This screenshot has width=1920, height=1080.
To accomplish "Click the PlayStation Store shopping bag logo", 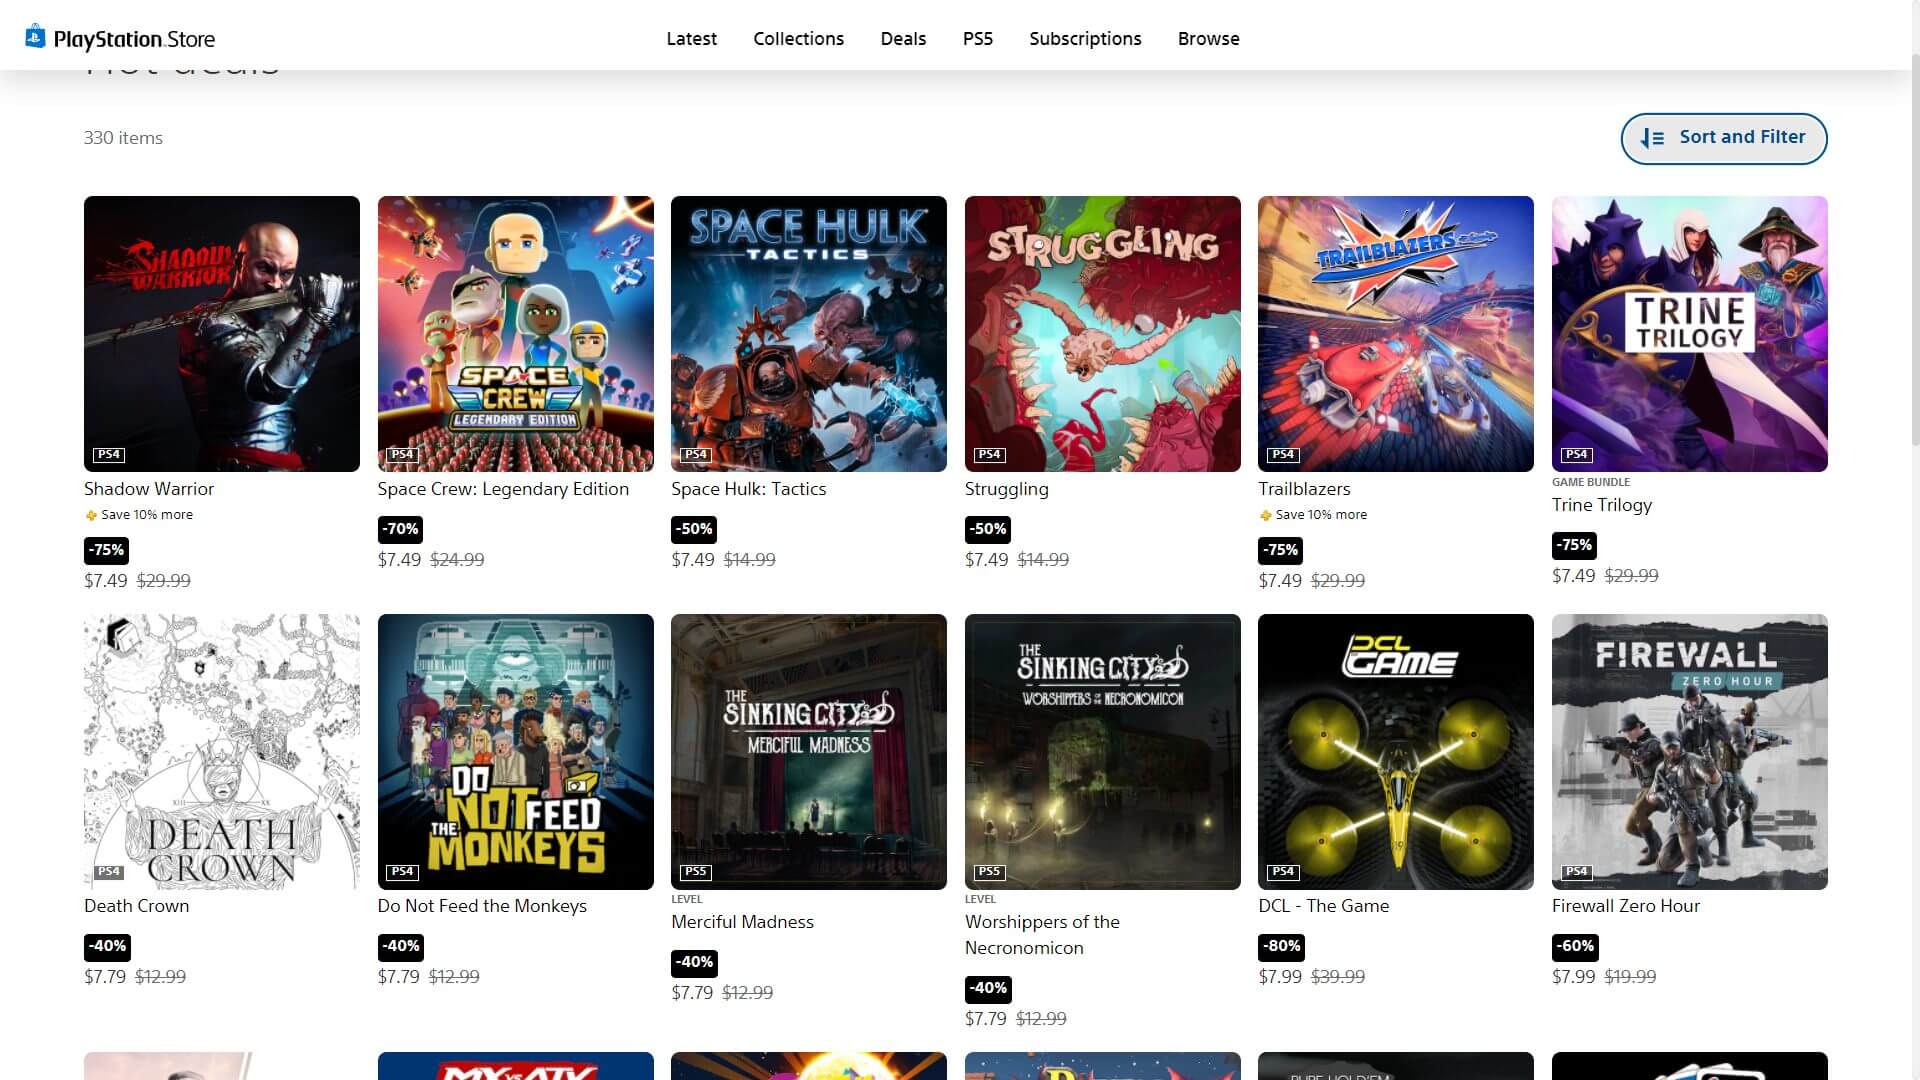I will click(x=35, y=36).
